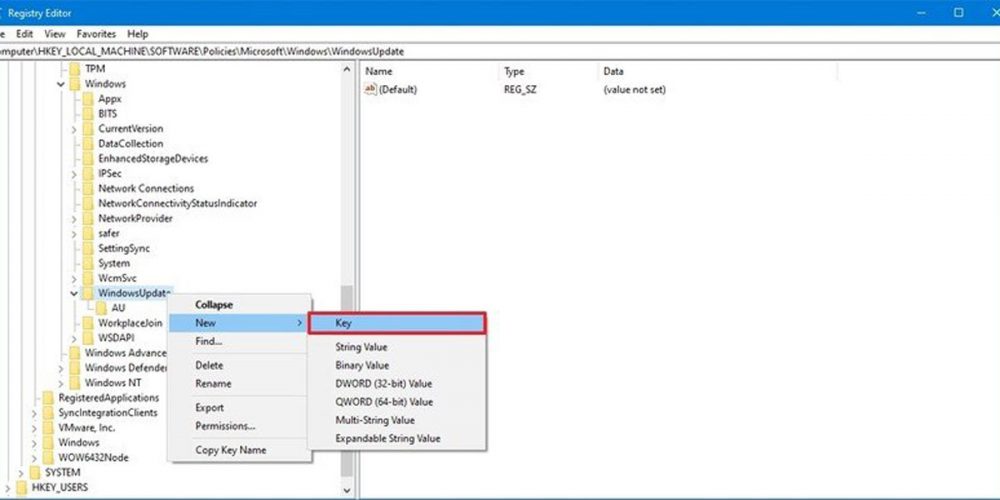Choose Key from the New submenu

(397, 324)
